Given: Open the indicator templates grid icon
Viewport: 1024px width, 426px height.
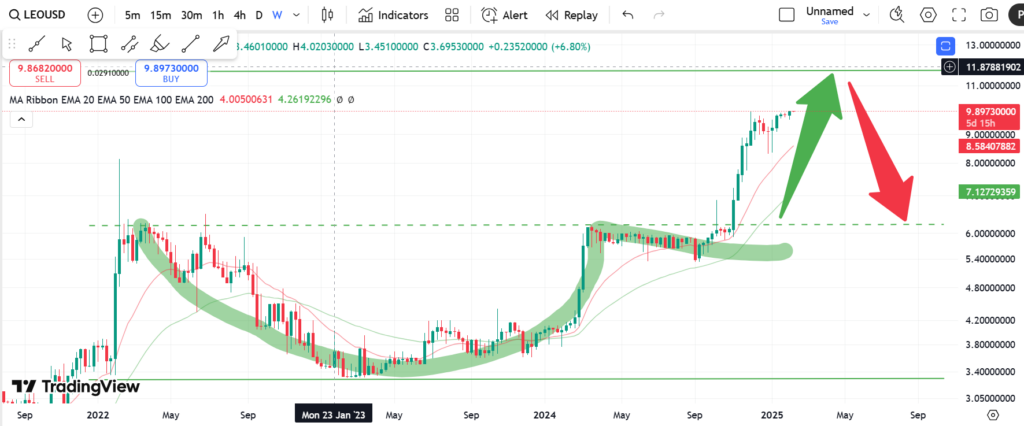Looking at the screenshot, I should pos(452,15).
